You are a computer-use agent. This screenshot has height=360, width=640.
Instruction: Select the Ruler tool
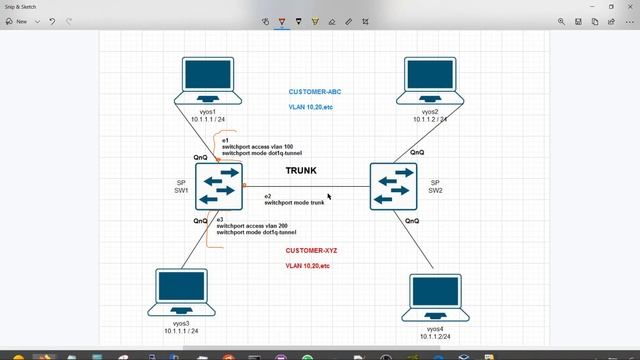click(x=348, y=22)
